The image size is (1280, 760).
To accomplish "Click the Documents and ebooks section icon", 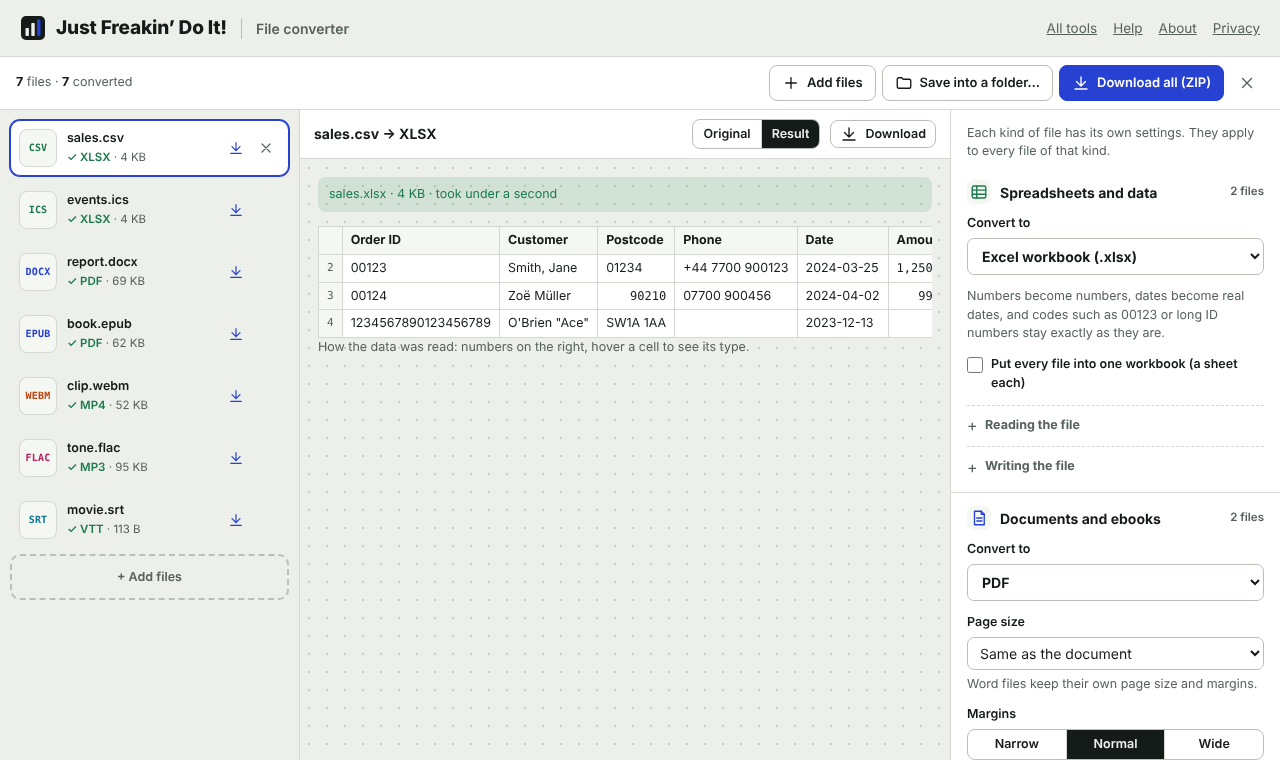I will coord(979,519).
